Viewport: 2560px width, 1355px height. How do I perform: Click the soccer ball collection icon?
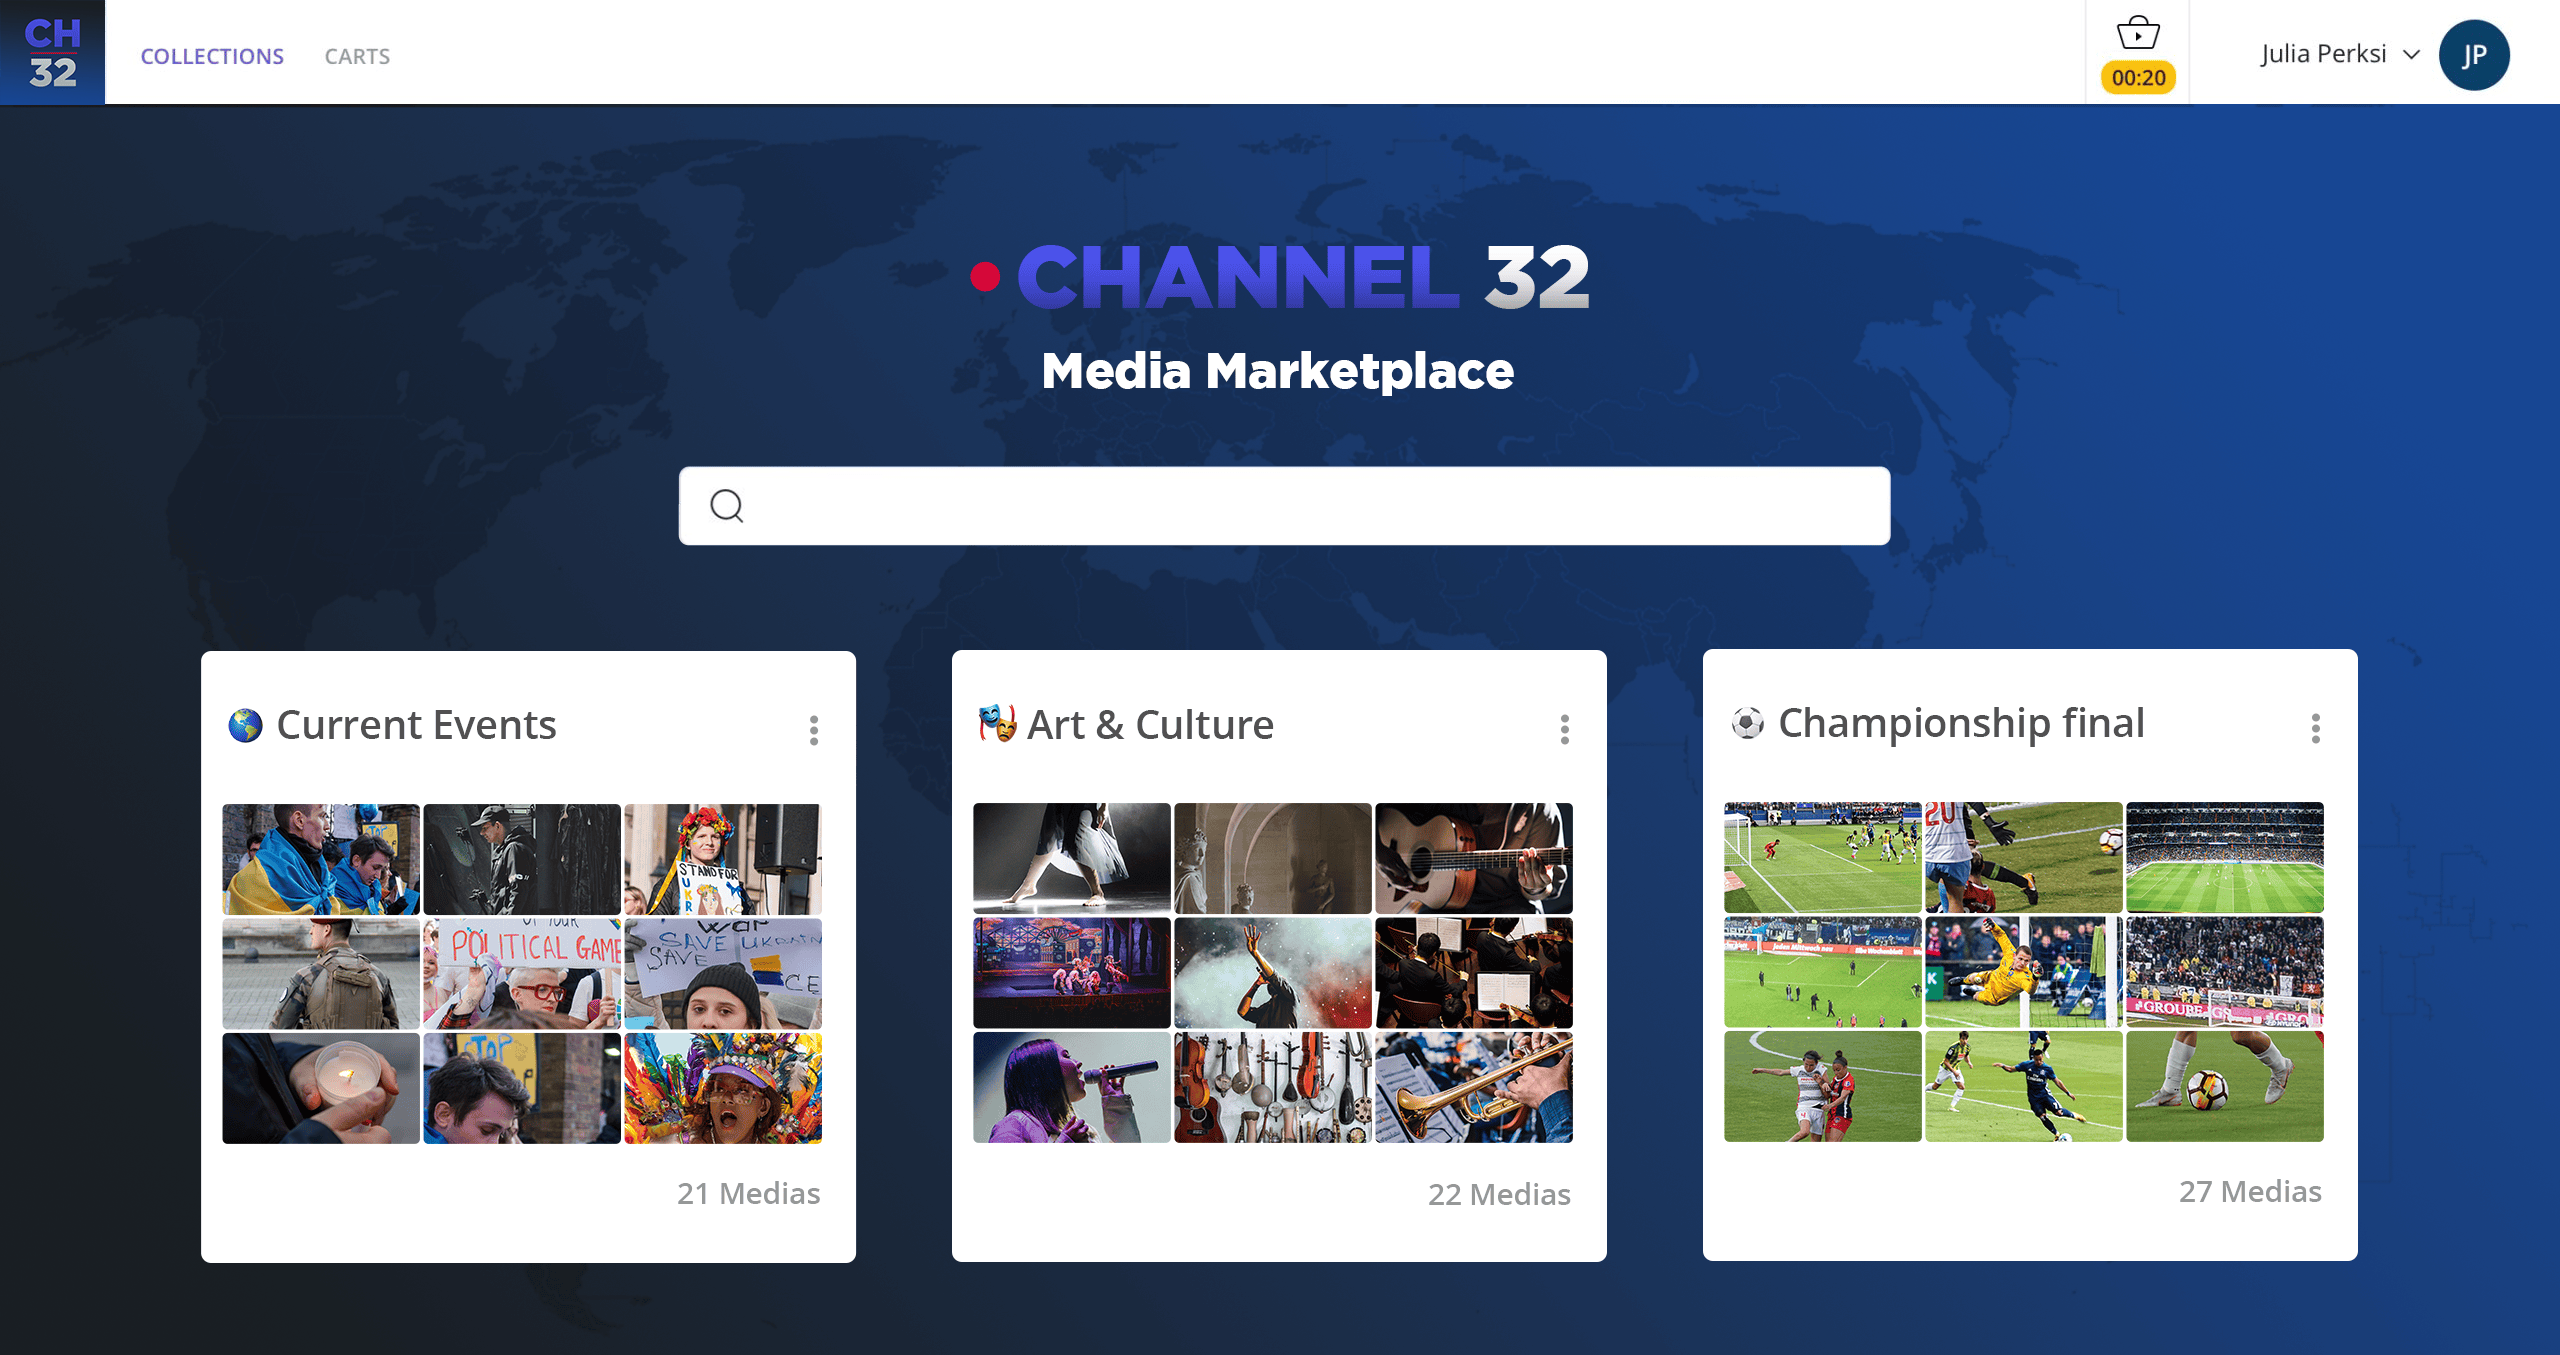click(x=1747, y=723)
